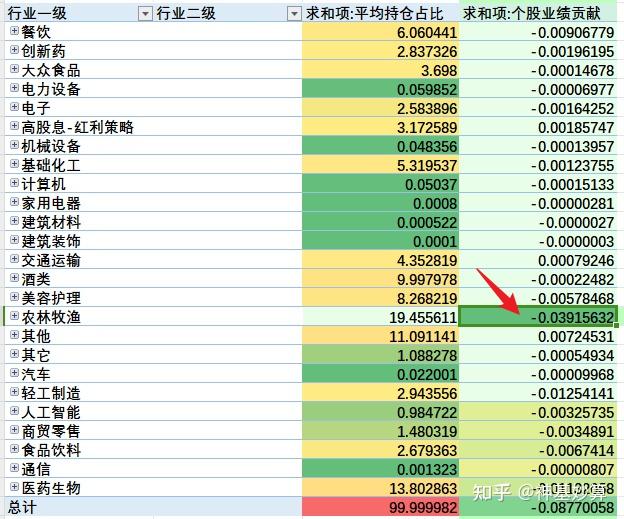Expand the 创新药 row
Viewport: 624px width, 519px height.
click(x=14, y=50)
